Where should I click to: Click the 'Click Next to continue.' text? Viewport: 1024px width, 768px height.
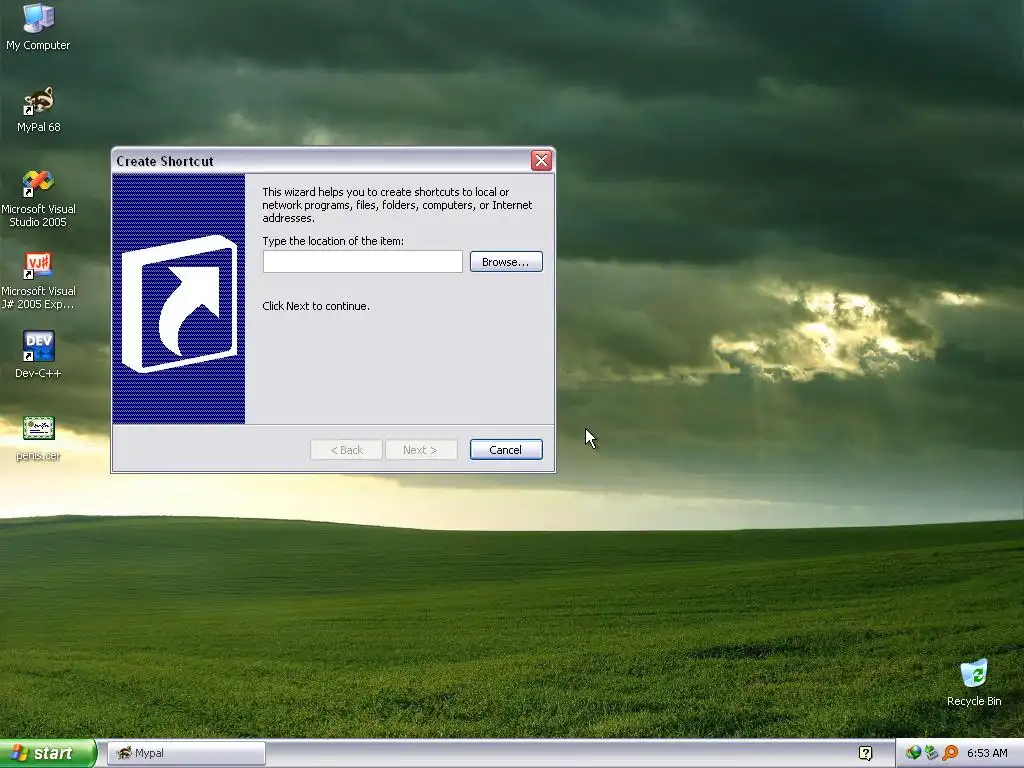coord(316,306)
